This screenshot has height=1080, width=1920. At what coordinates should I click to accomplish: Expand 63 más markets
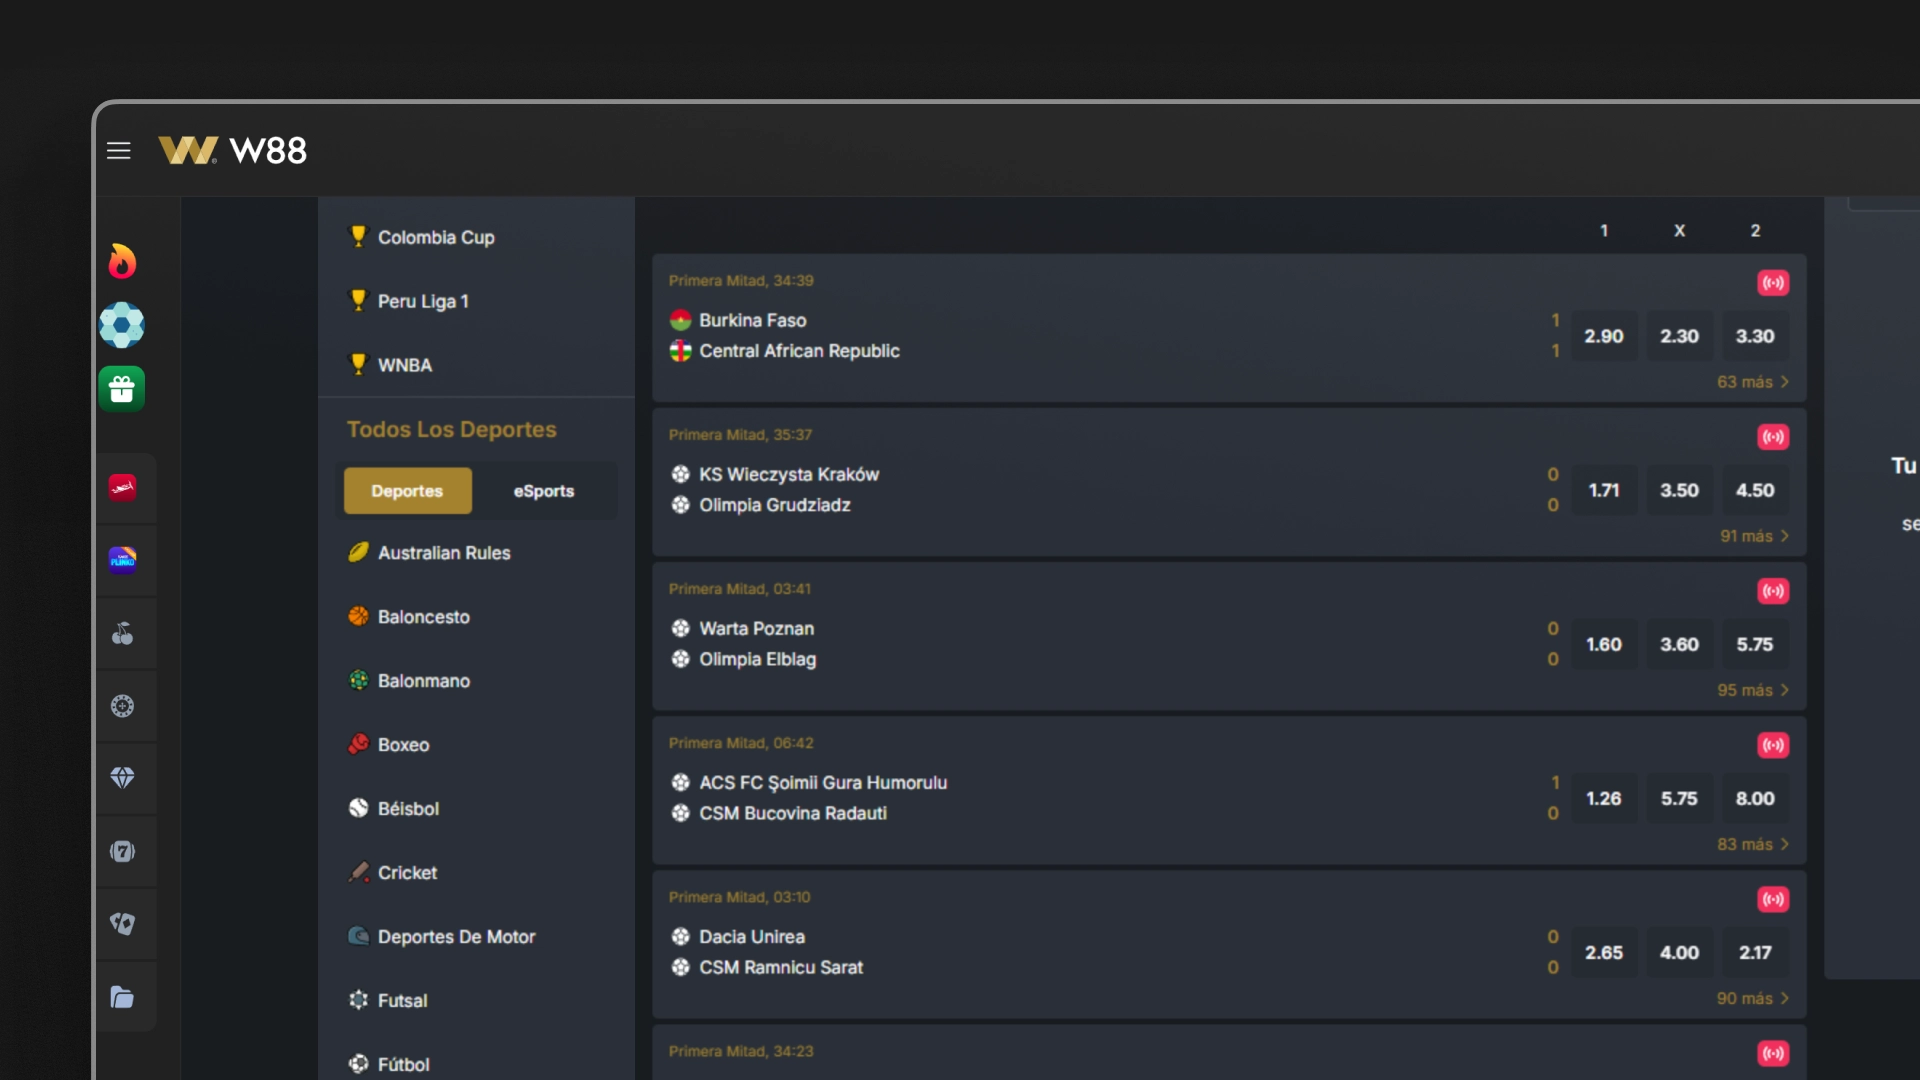pos(1753,382)
